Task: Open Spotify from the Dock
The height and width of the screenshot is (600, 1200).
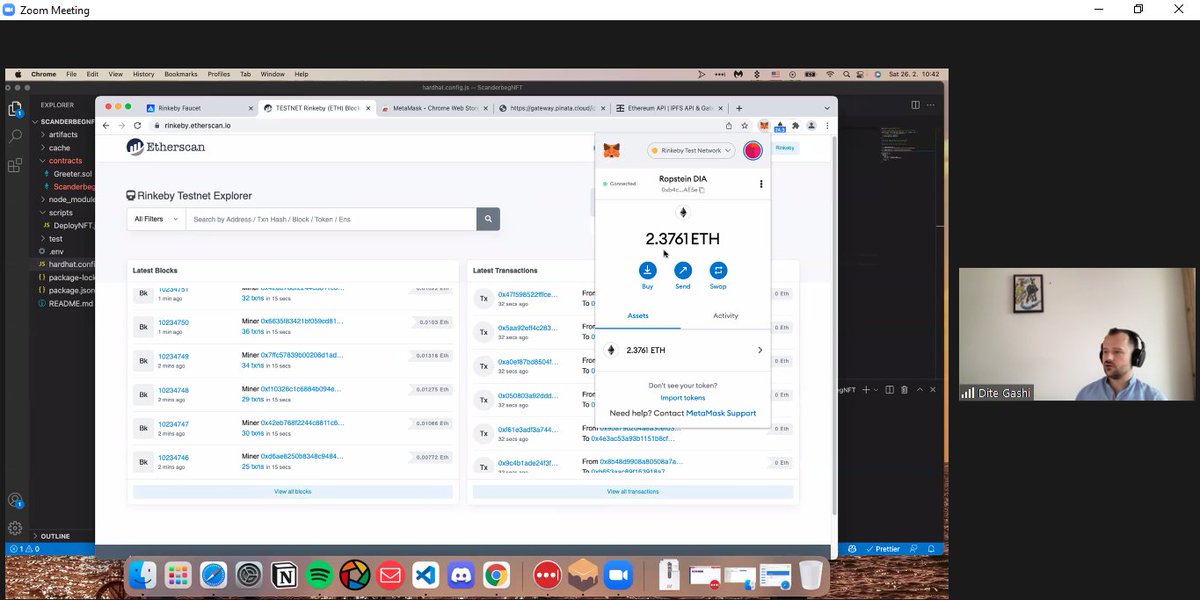Action: point(320,575)
